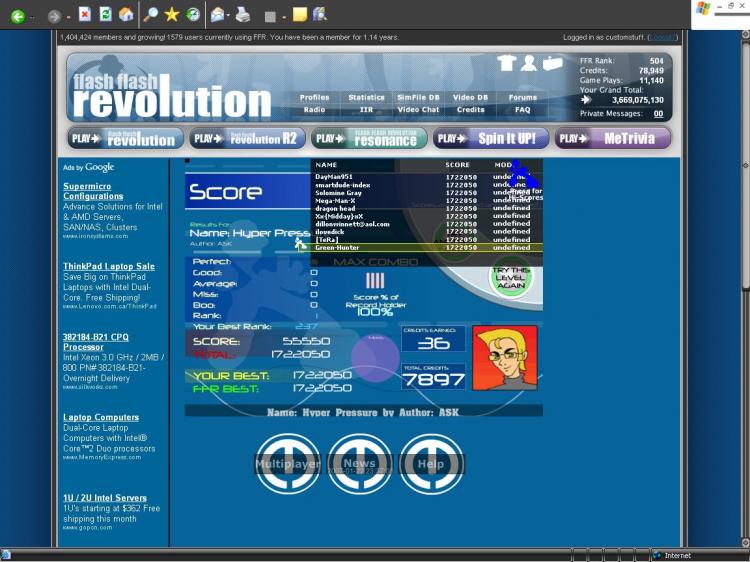
Task: Open Favorites with the yellow star icon
Action: tap(172, 15)
